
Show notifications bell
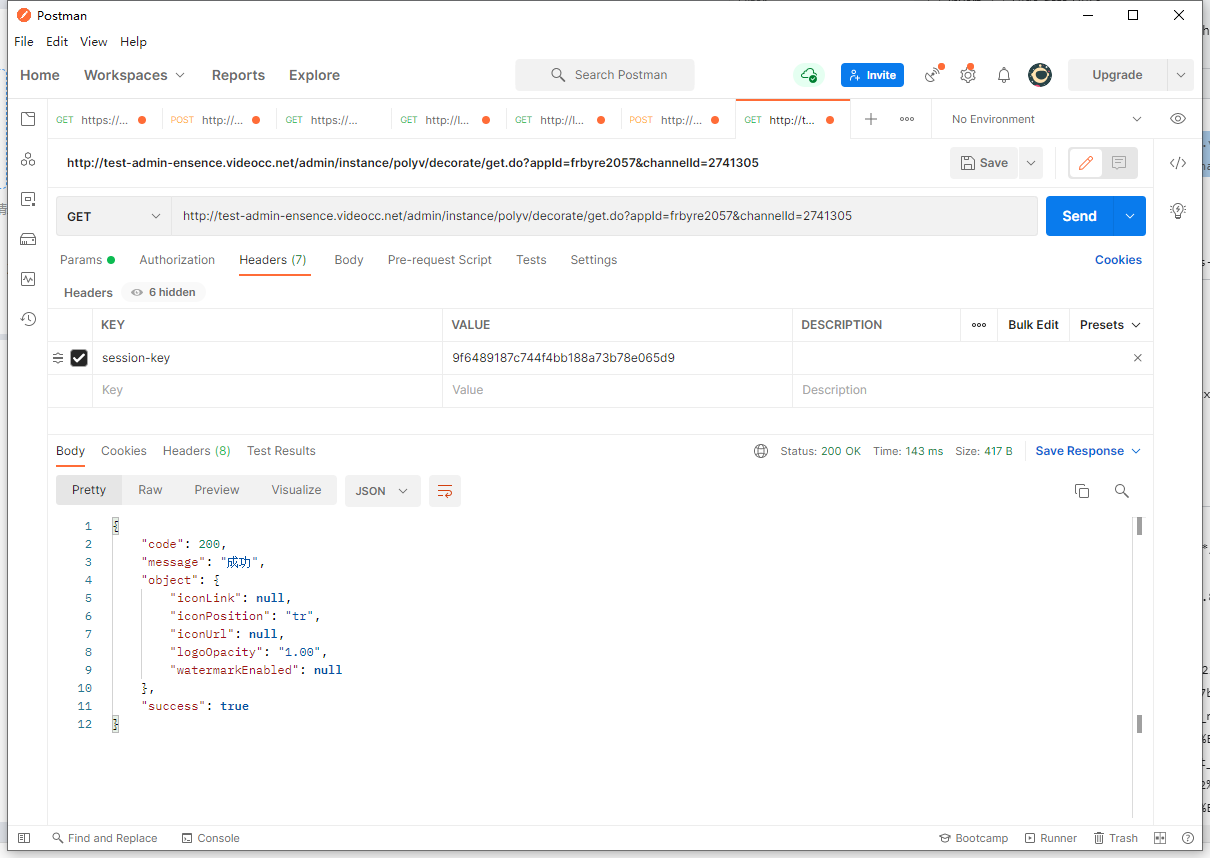point(1004,75)
